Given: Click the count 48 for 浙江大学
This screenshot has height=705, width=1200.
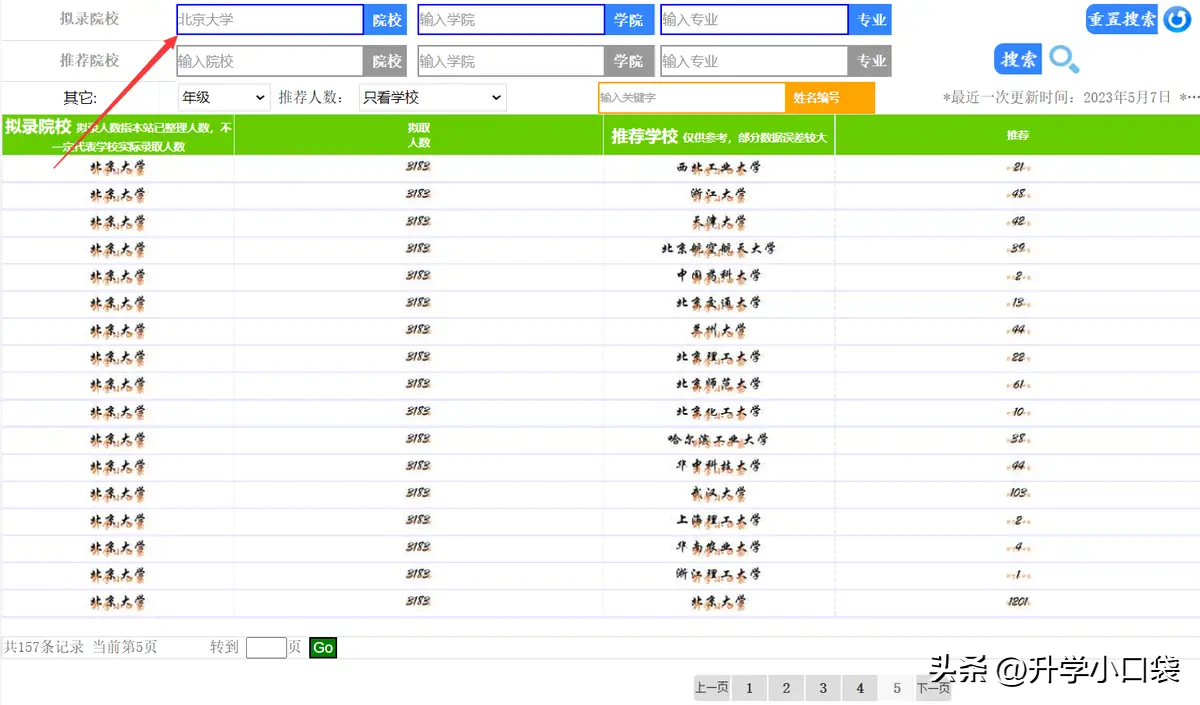Looking at the screenshot, I should point(1019,195).
